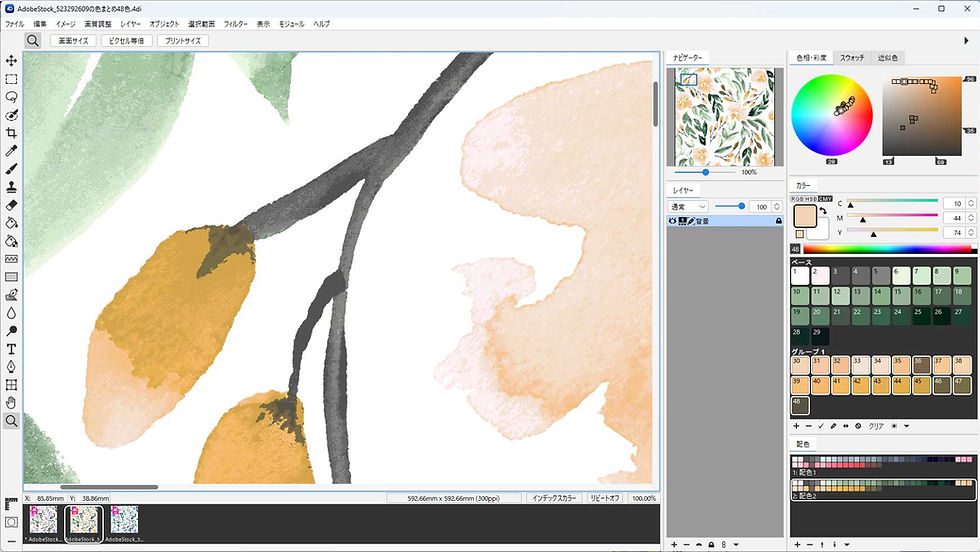
Task: Open the layer opacity 100 dropdown arrow
Action: tap(776, 206)
